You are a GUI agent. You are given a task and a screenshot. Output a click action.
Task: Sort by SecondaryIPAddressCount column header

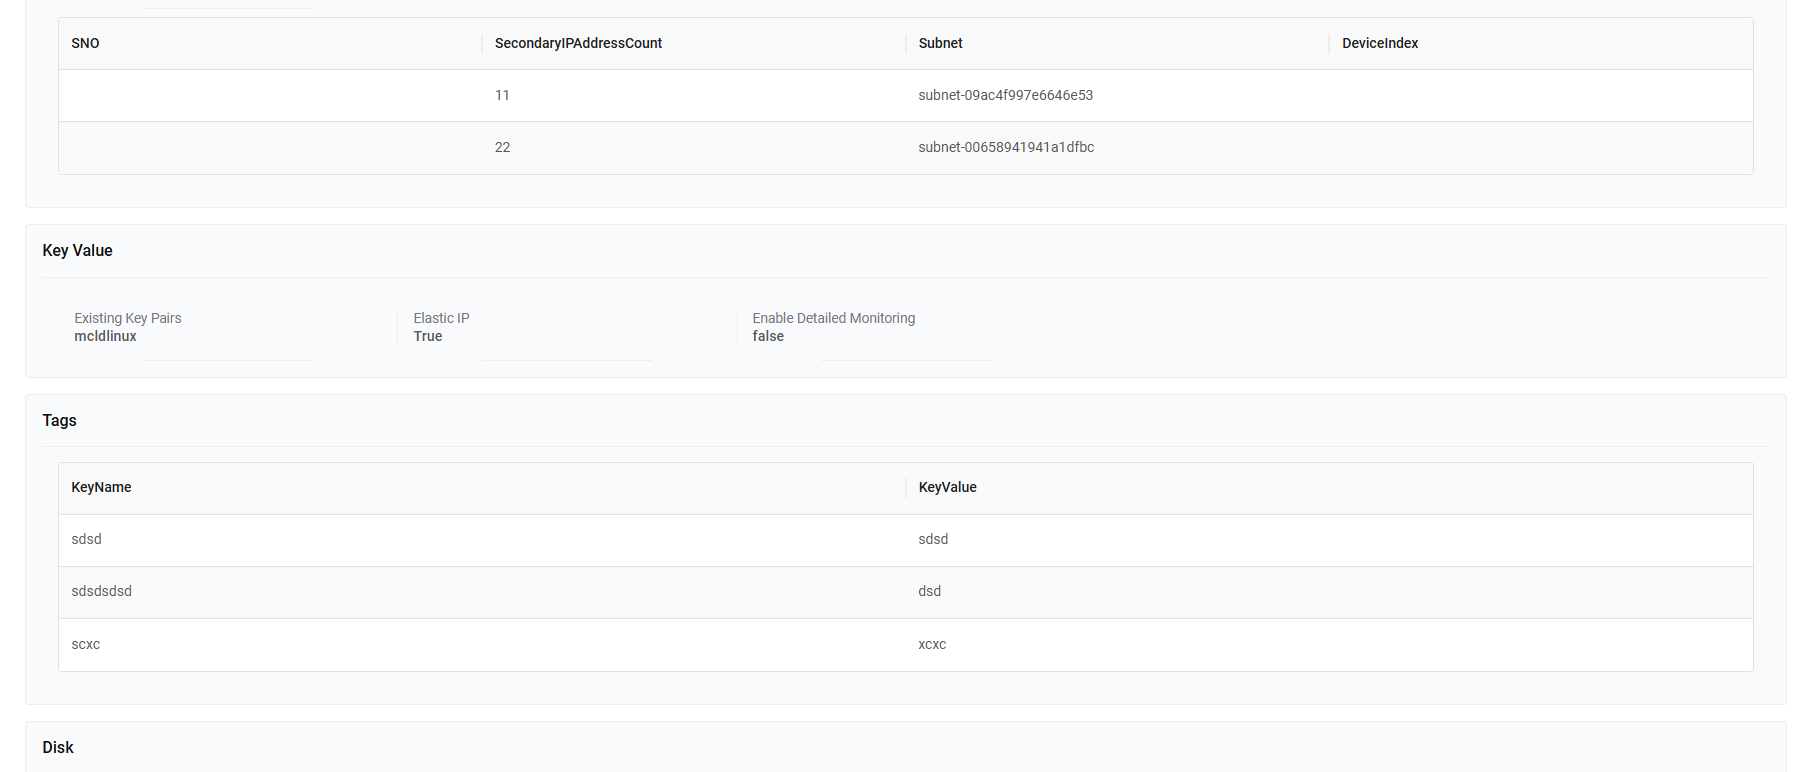[x=578, y=43]
